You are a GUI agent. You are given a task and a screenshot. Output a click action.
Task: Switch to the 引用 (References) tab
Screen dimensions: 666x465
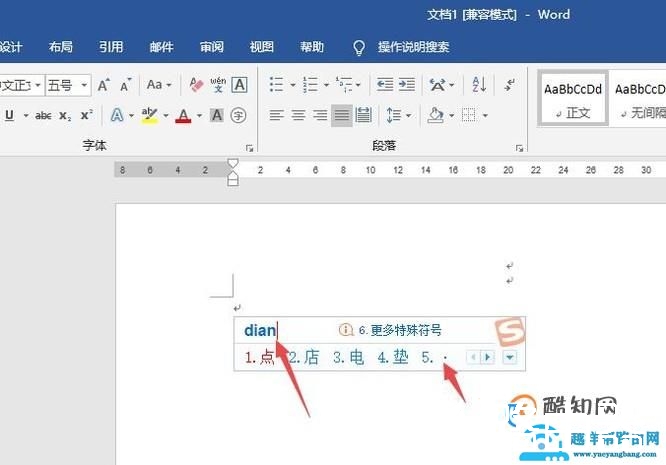pos(111,47)
